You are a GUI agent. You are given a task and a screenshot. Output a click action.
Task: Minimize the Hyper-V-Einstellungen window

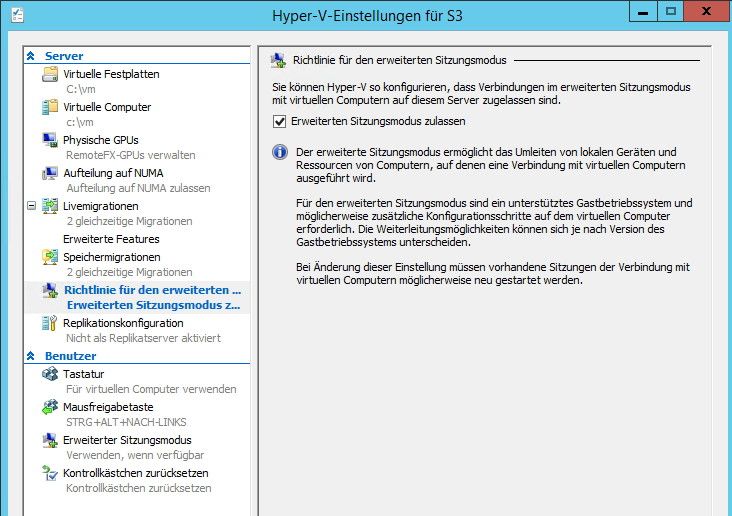pos(643,11)
